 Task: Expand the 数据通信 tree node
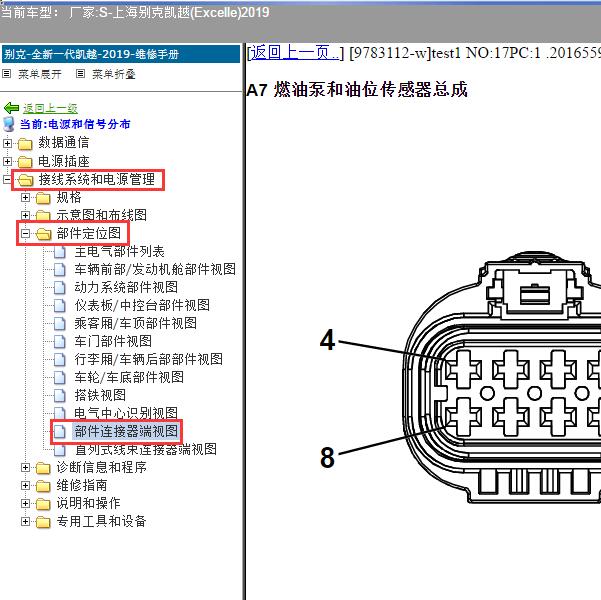(7, 143)
